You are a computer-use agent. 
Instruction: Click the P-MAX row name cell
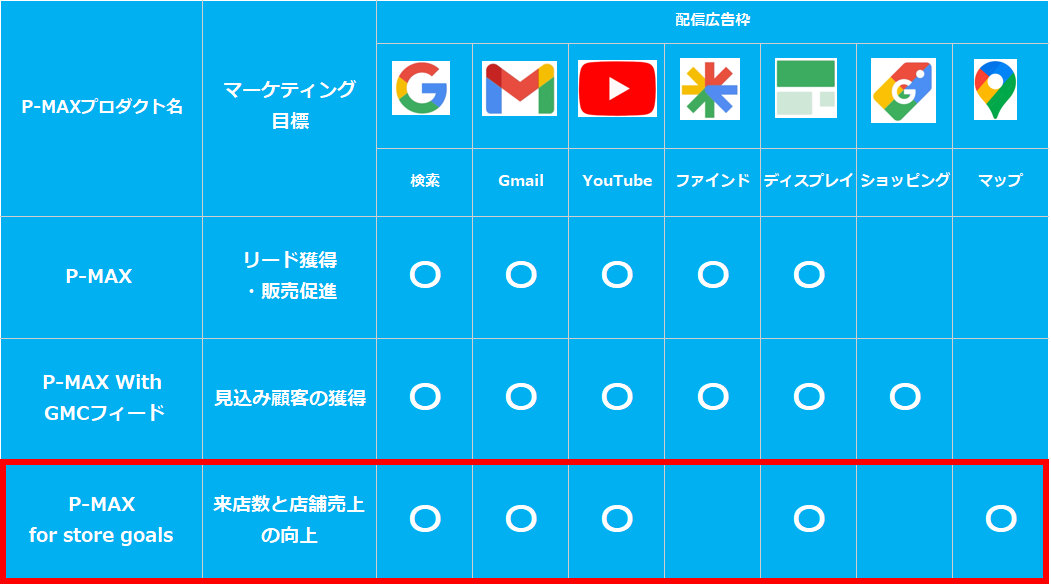[99, 276]
